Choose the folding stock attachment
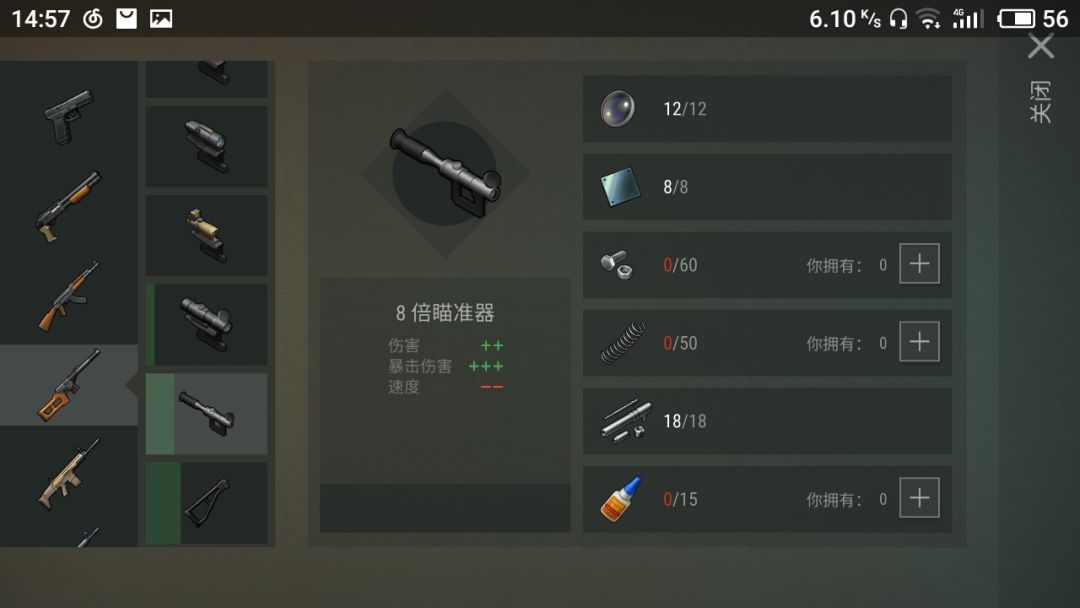The height and width of the screenshot is (608, 1080). tap(207, 503)
